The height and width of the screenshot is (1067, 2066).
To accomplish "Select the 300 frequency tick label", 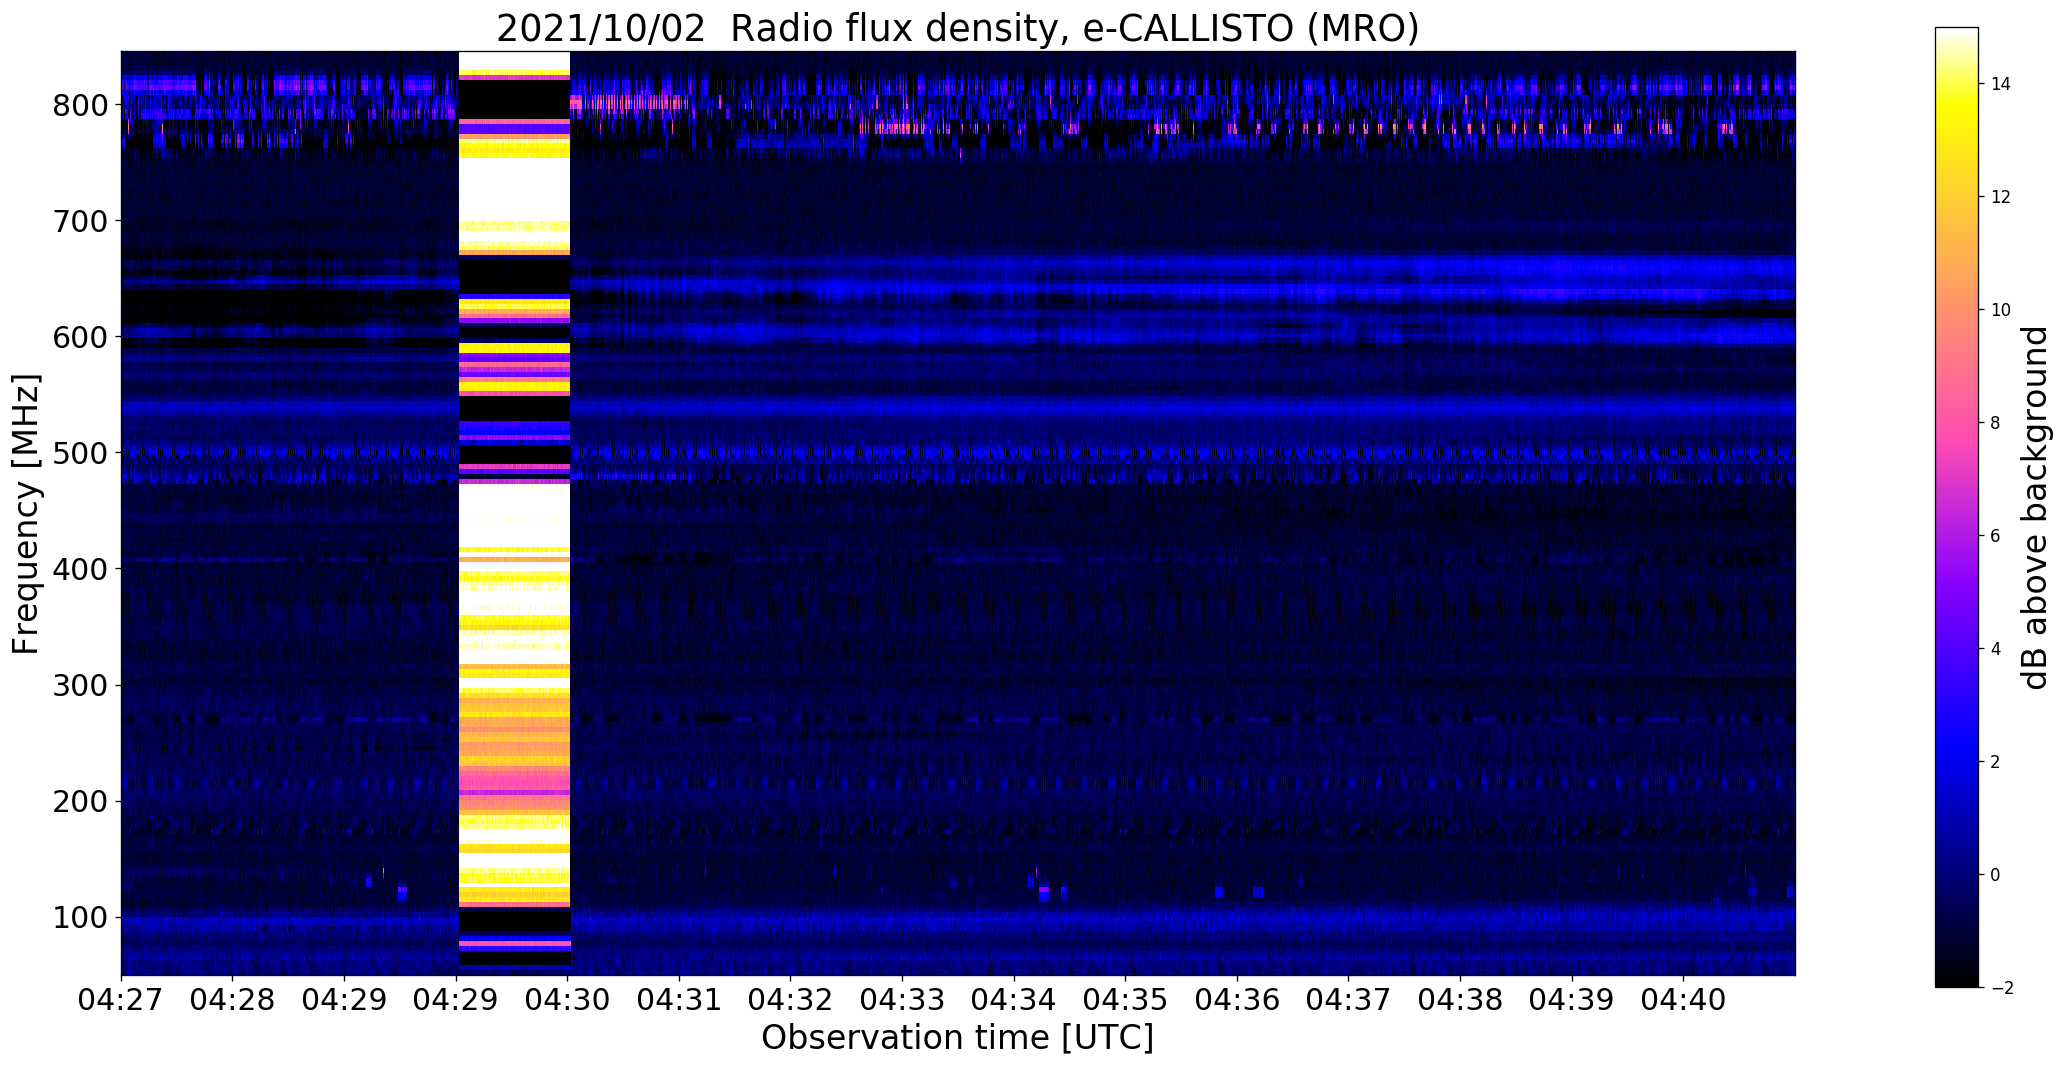I will click(81, 685).
